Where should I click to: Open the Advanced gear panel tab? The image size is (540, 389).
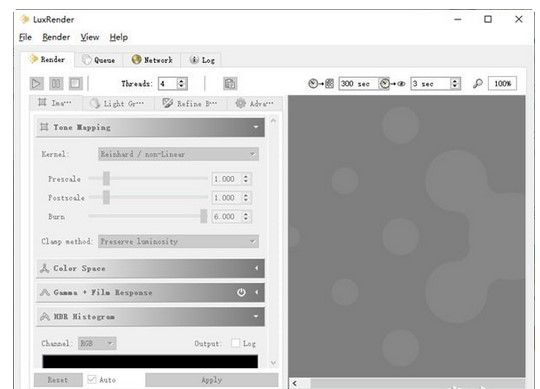click(x=255, y=103)
